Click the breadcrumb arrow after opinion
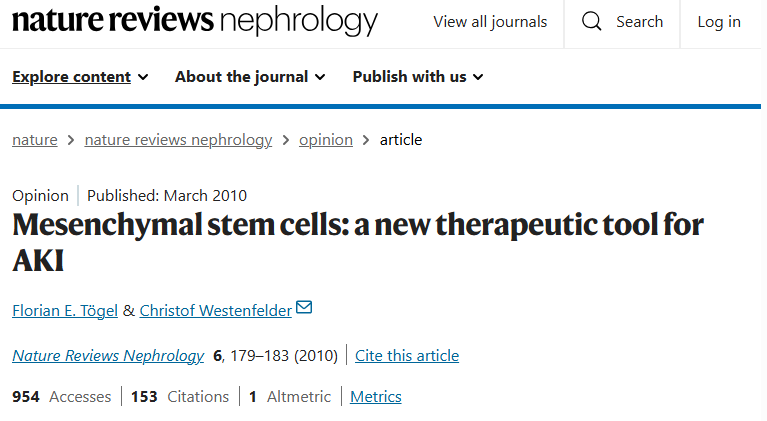767x421 pixels. click(x=367, y=140)
